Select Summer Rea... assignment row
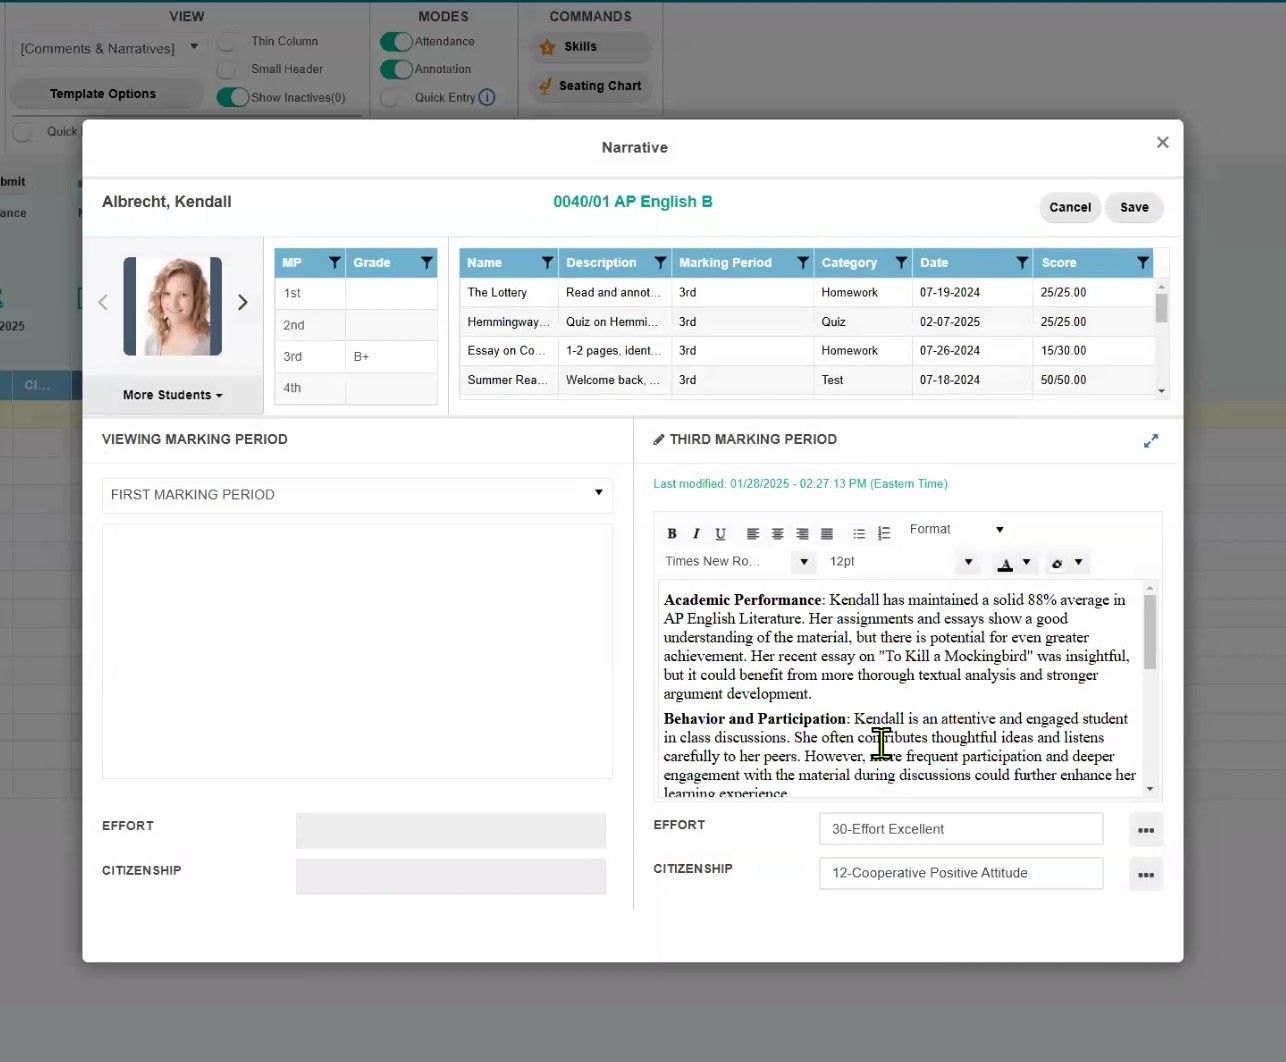 (807, 380)
